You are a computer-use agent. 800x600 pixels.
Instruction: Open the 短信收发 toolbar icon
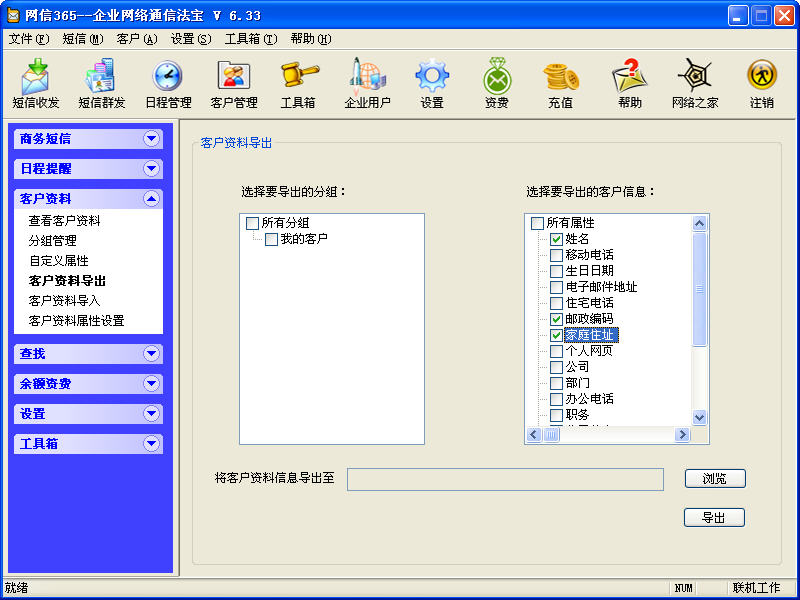(x=35, y=84)
